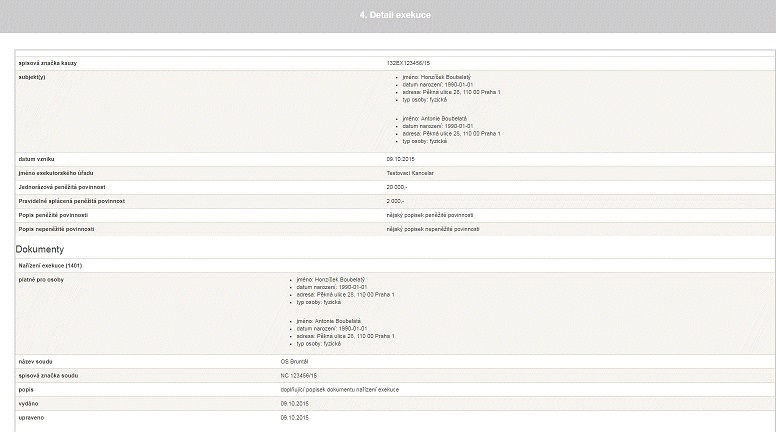Viewport: 776px width, 432px height.
Task: Click the 'platné pro osoby' row label
Action: 41,279
